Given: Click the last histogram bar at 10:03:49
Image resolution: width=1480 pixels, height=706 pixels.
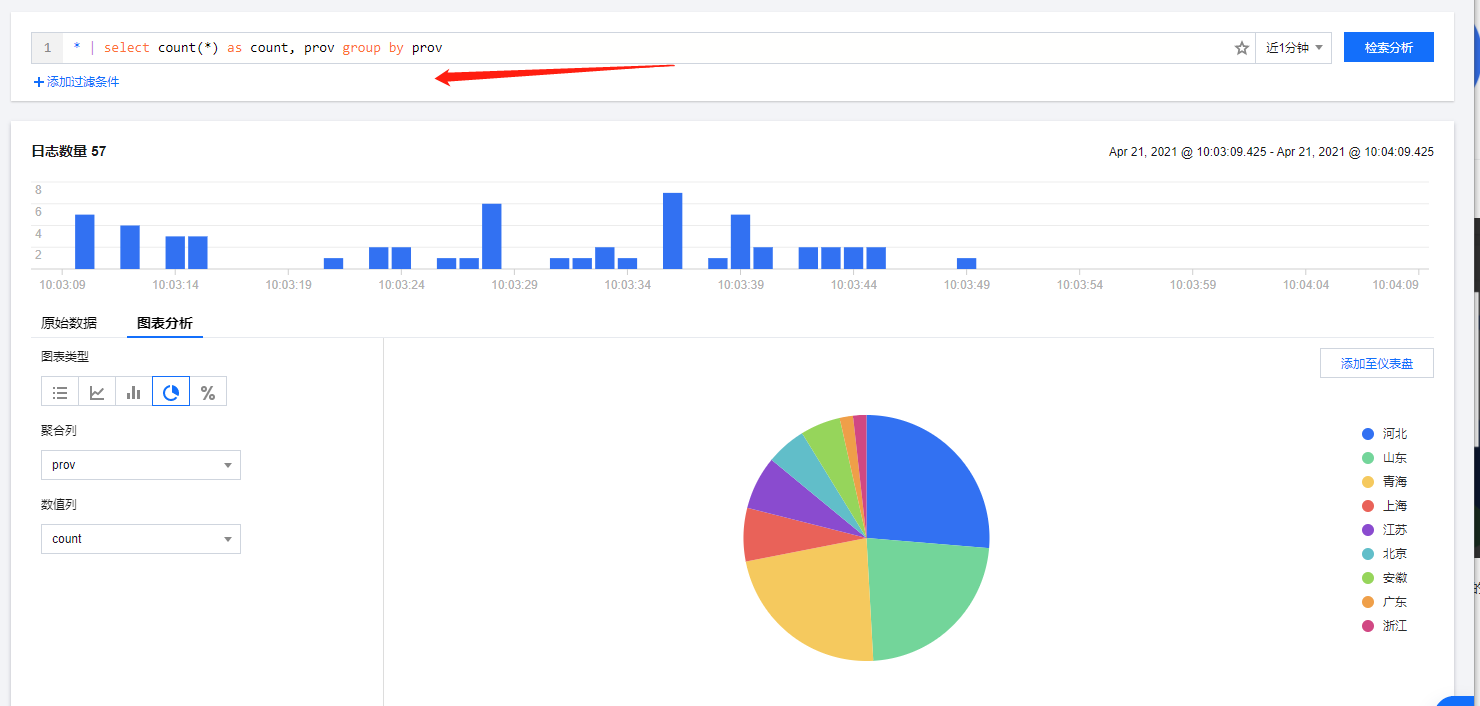Looking at the screenshot, I should [x=966, y=263].
